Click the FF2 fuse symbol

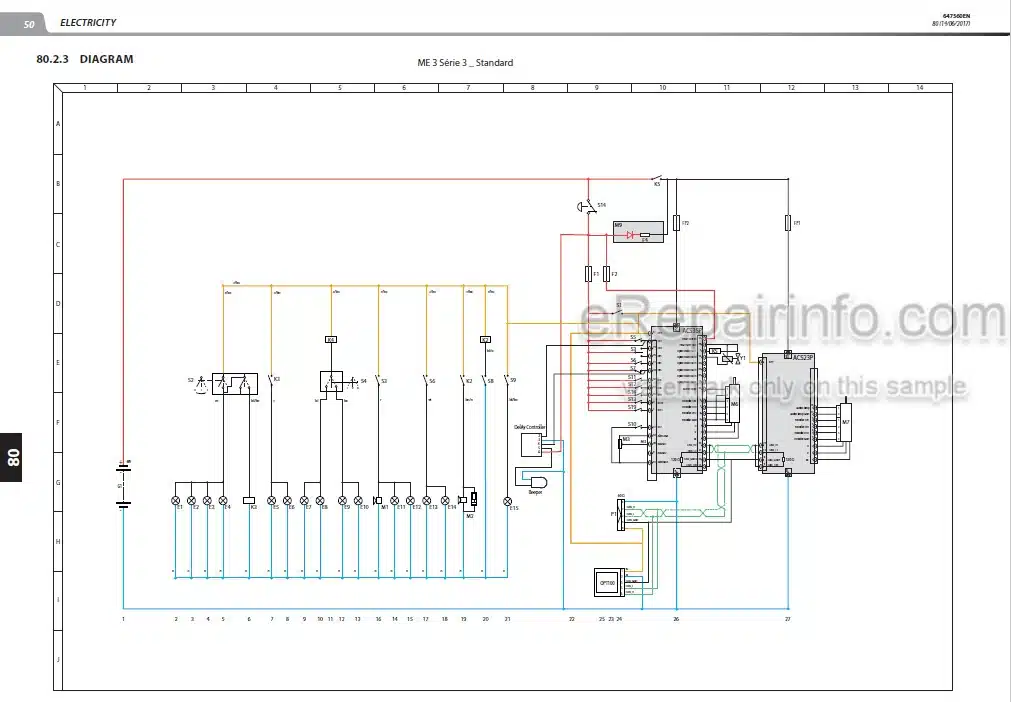(676, 223)
